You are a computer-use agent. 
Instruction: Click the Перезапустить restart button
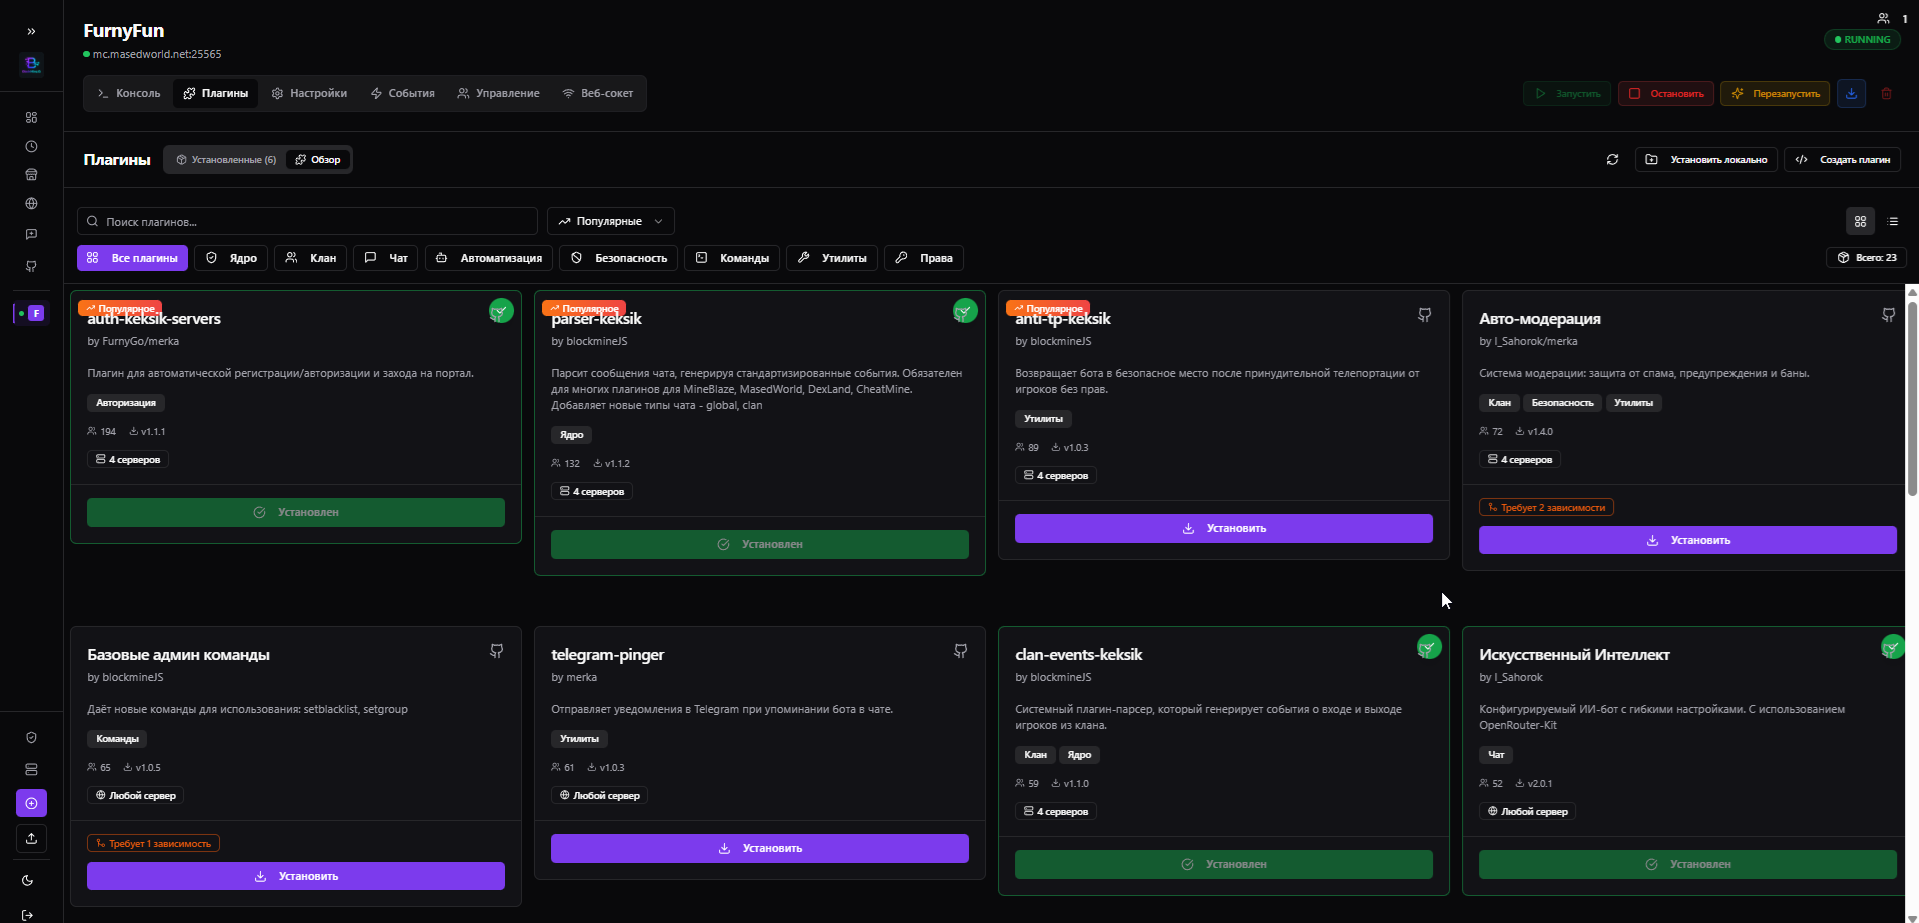coord(1775,94)
